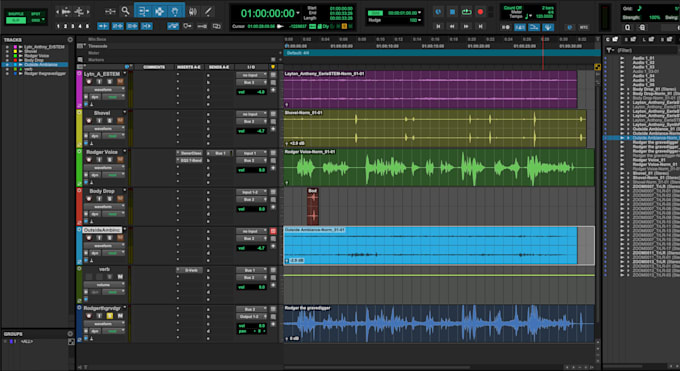Image resolution: width=680 pixels, height=371 pixels.
Task: Click the Stop transport button
Action: click(x=452, y=12)
